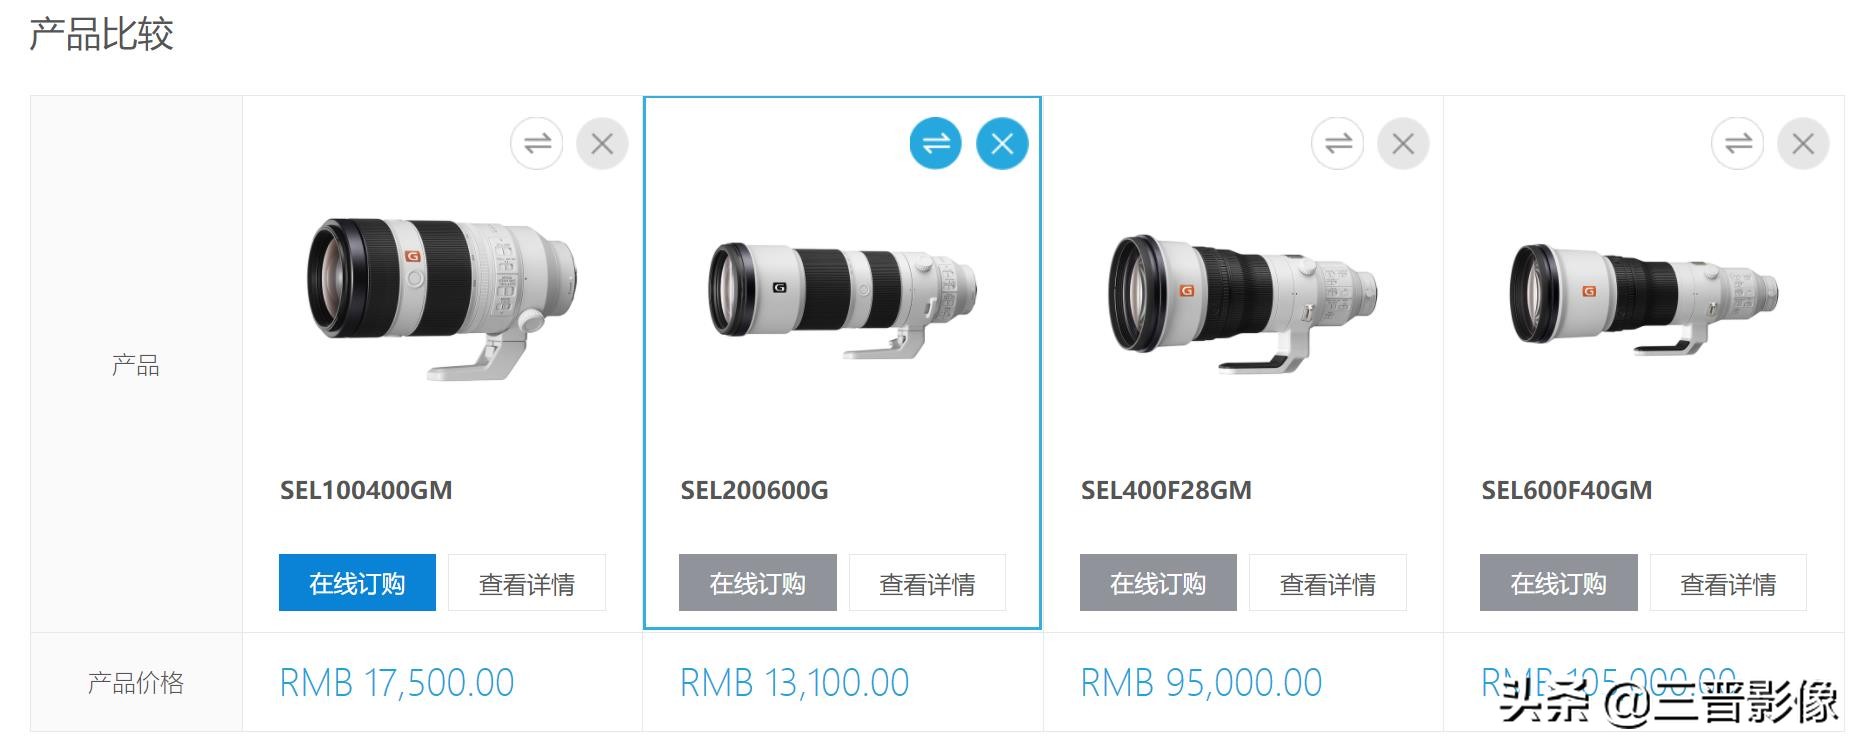This screenshot has width=1863, height=748.
Task: Click the SEL400F28GM lens image
Action: (x=1243, y=301)
